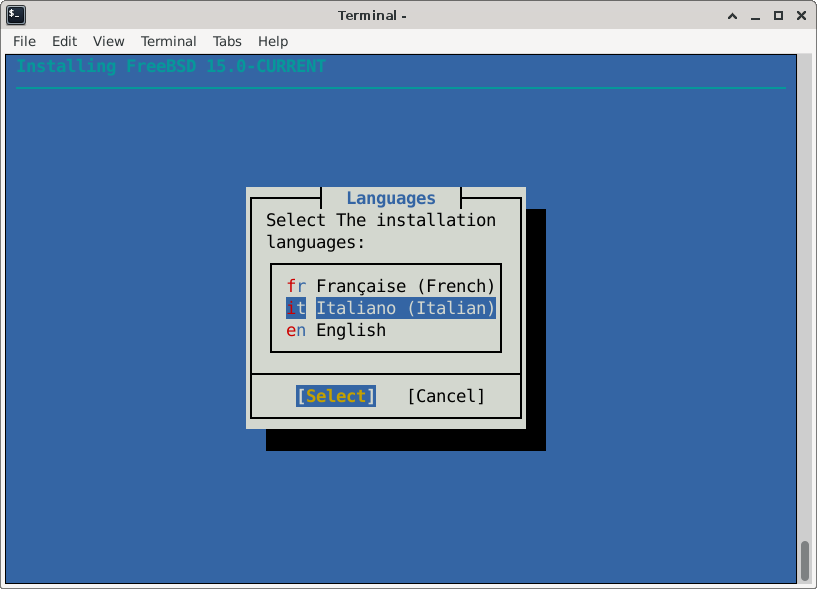Image resolution: width=817 pixels, height=589 pixels.
Task: Click the terminal icon in the title bar
Action: [x=16, y=15]
